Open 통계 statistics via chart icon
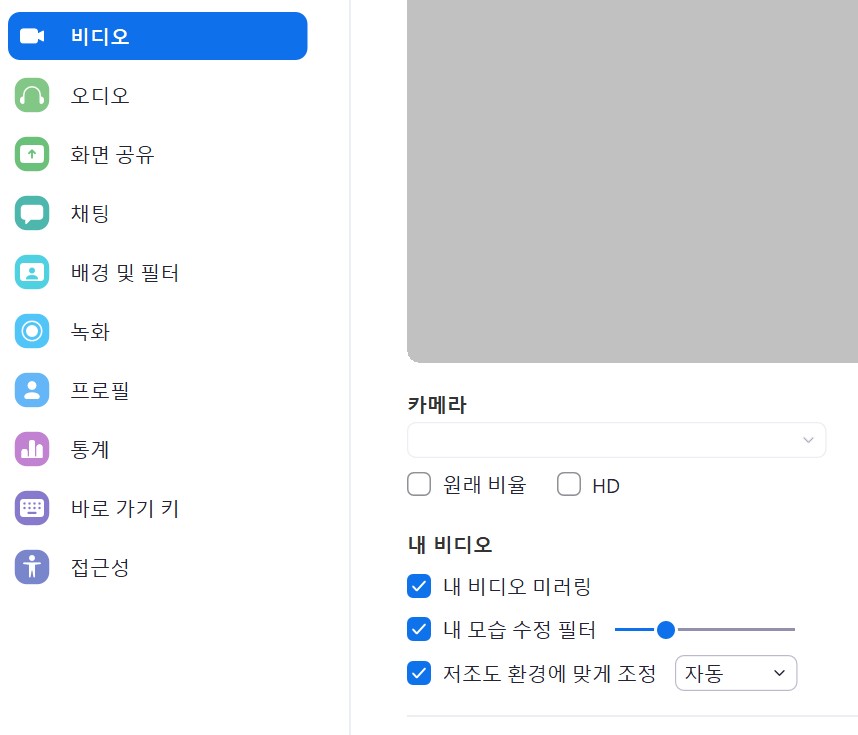This screenshot has width=858, height=735. [x=32, y=449]
